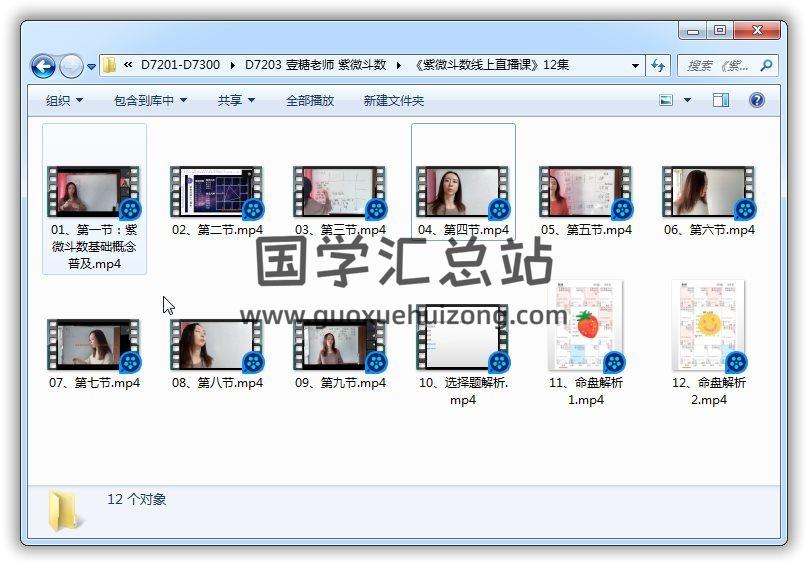
Task: Click the folder icon in address bar
Action: (109, 65)
